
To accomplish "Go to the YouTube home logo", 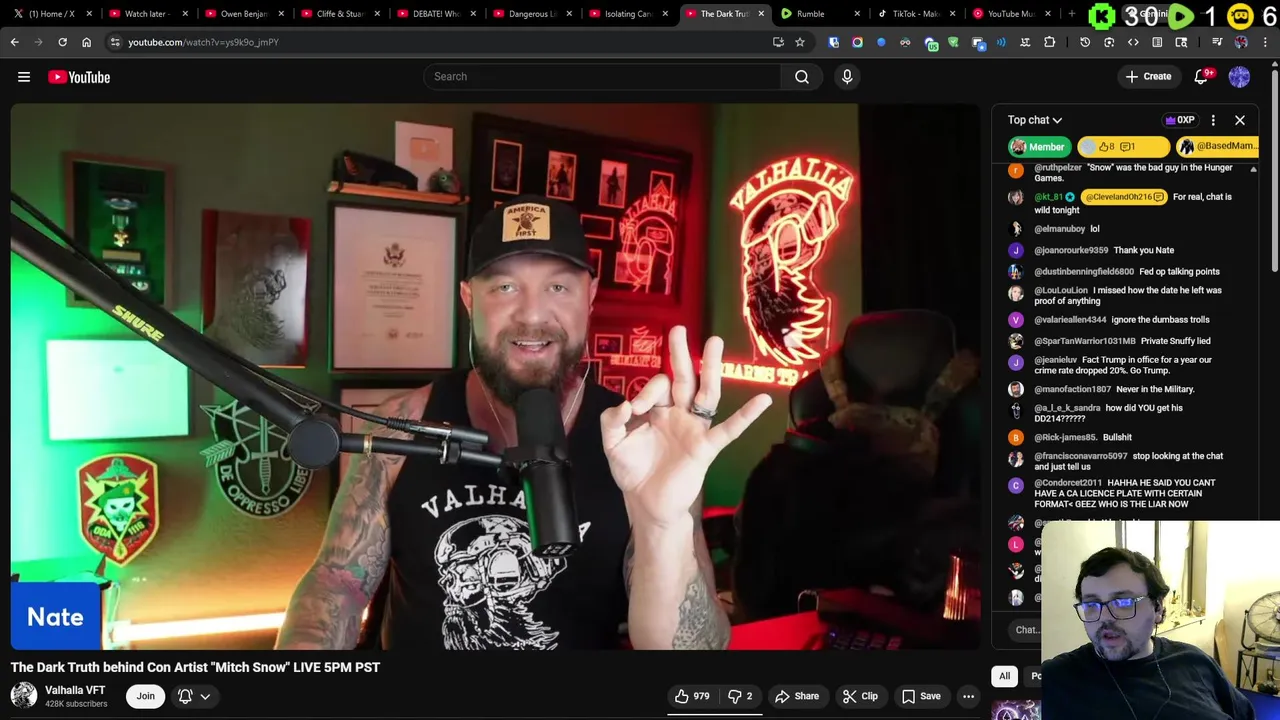I will (x=79, y=77).
